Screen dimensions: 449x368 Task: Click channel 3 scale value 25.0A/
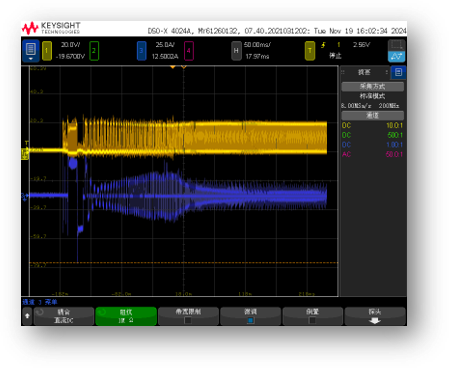[165, 45]
